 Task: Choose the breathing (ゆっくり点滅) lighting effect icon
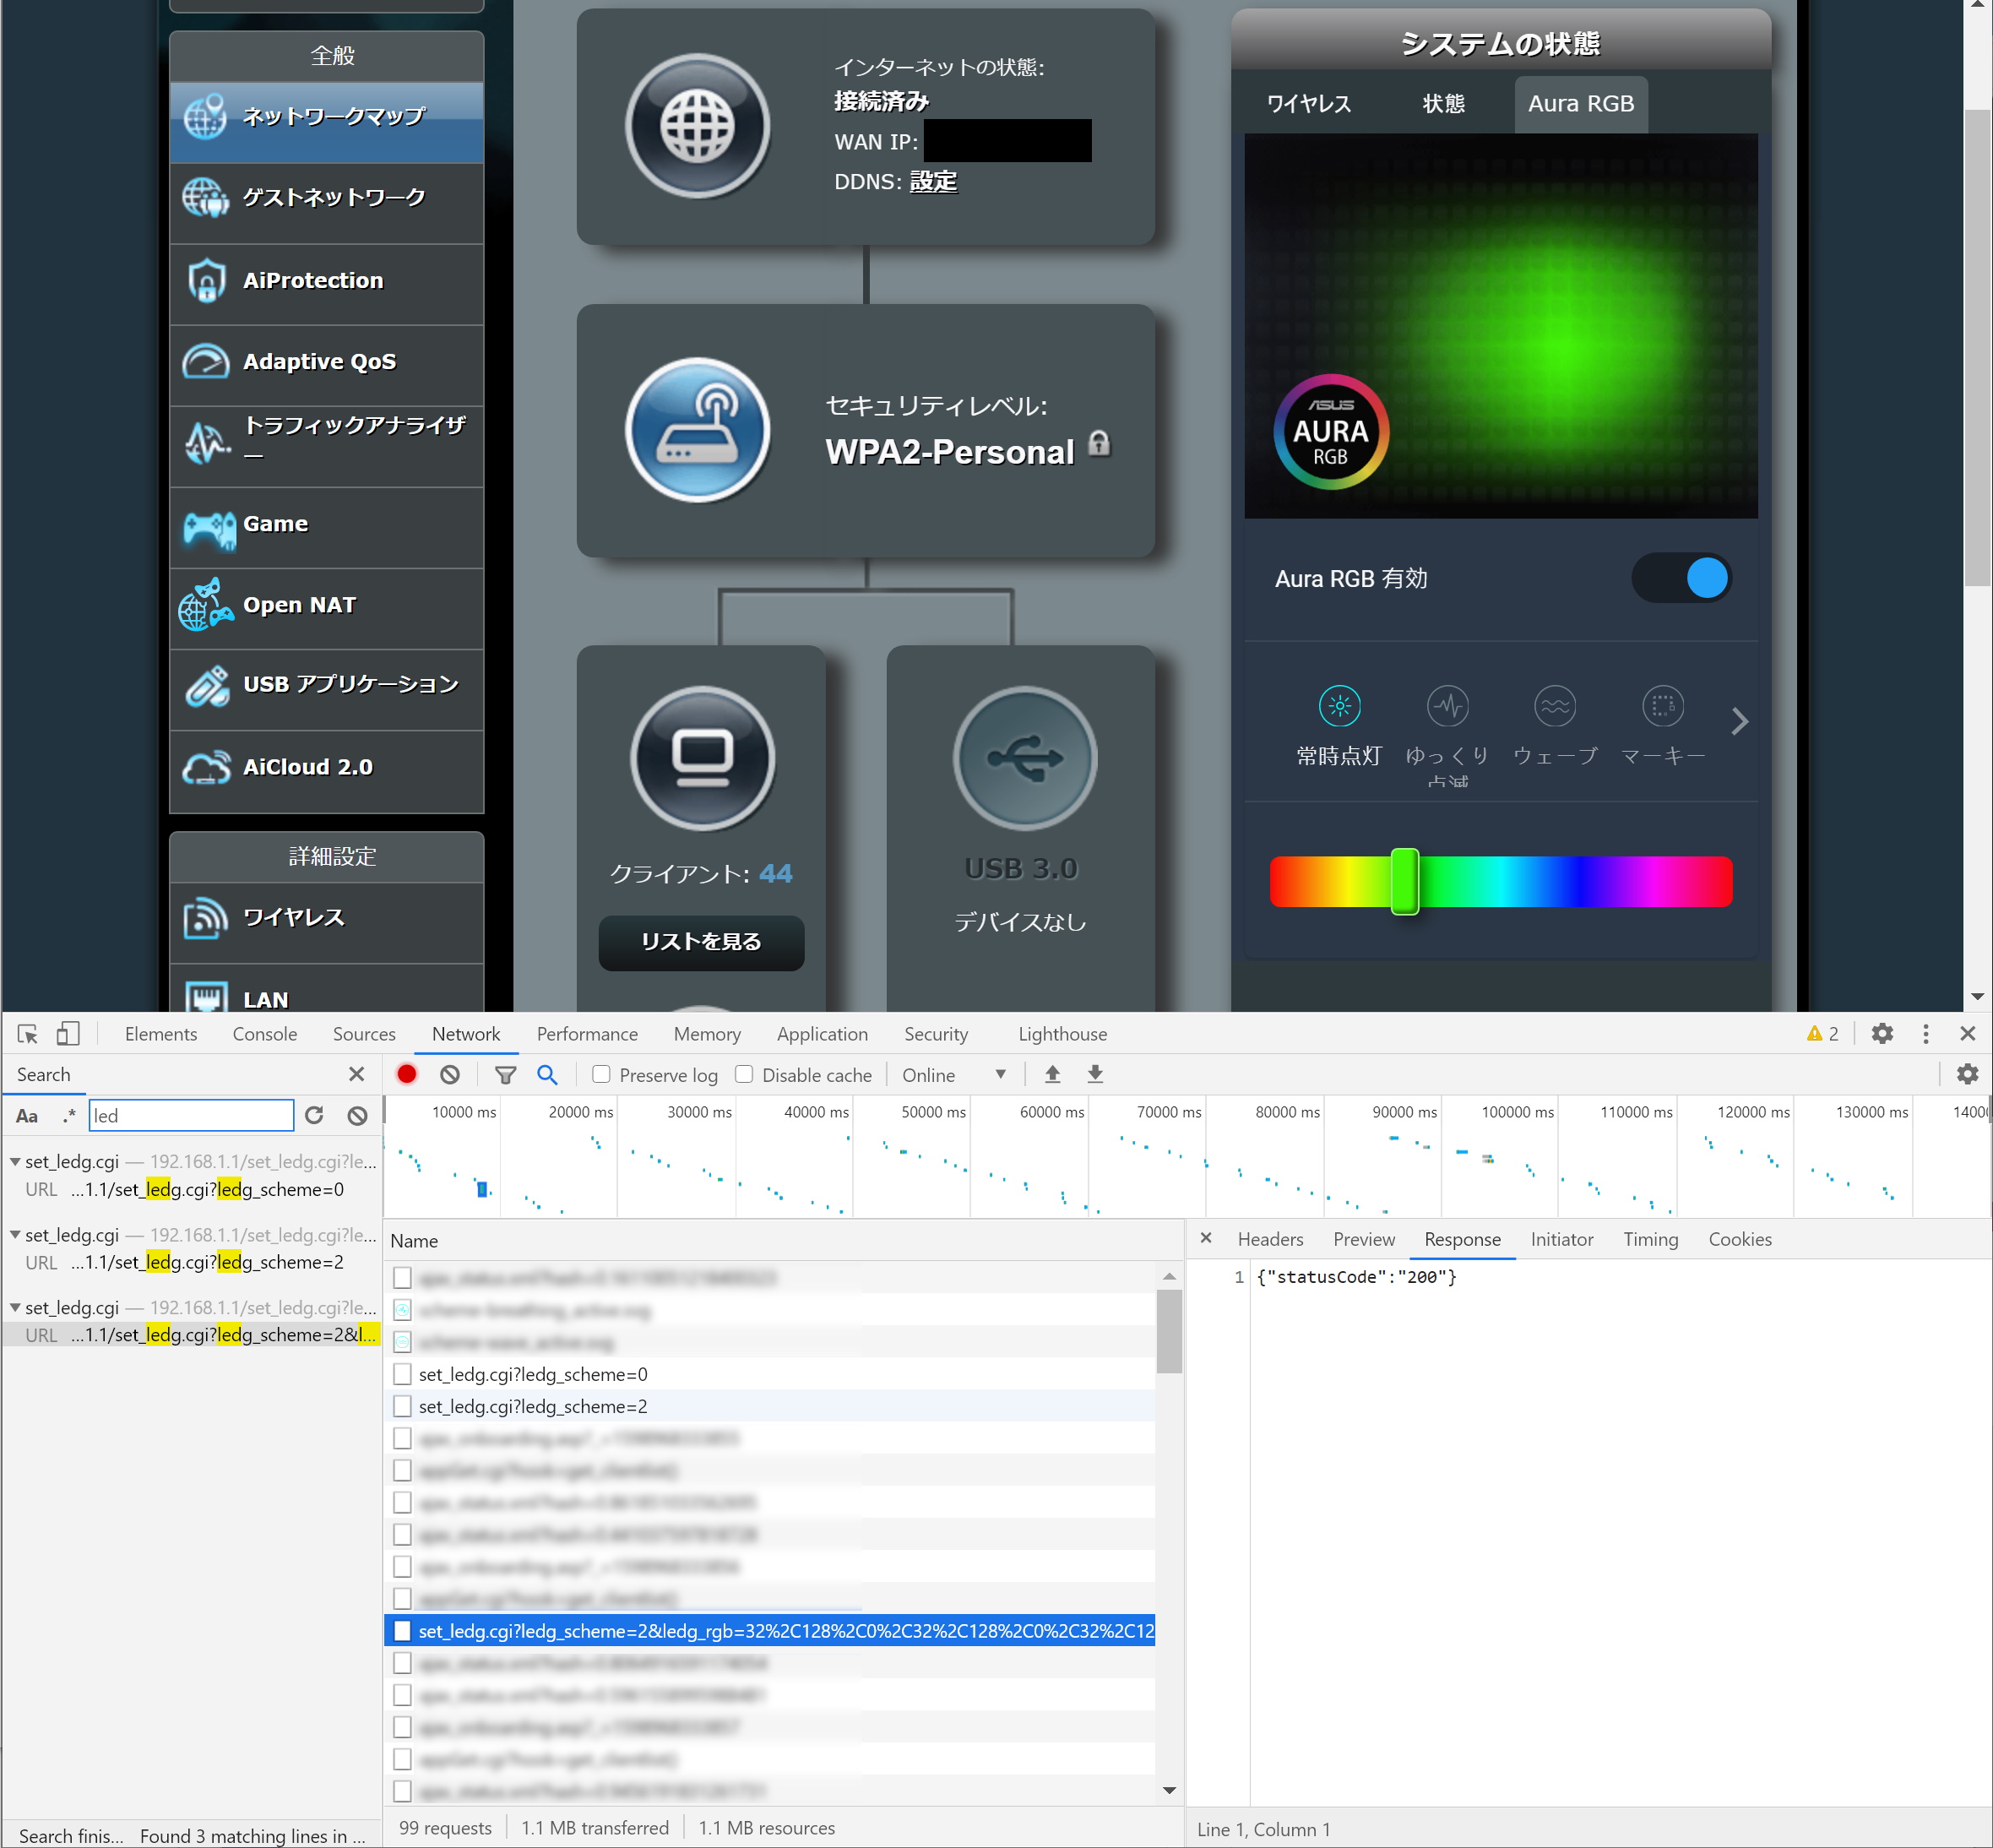point(1447,706)
